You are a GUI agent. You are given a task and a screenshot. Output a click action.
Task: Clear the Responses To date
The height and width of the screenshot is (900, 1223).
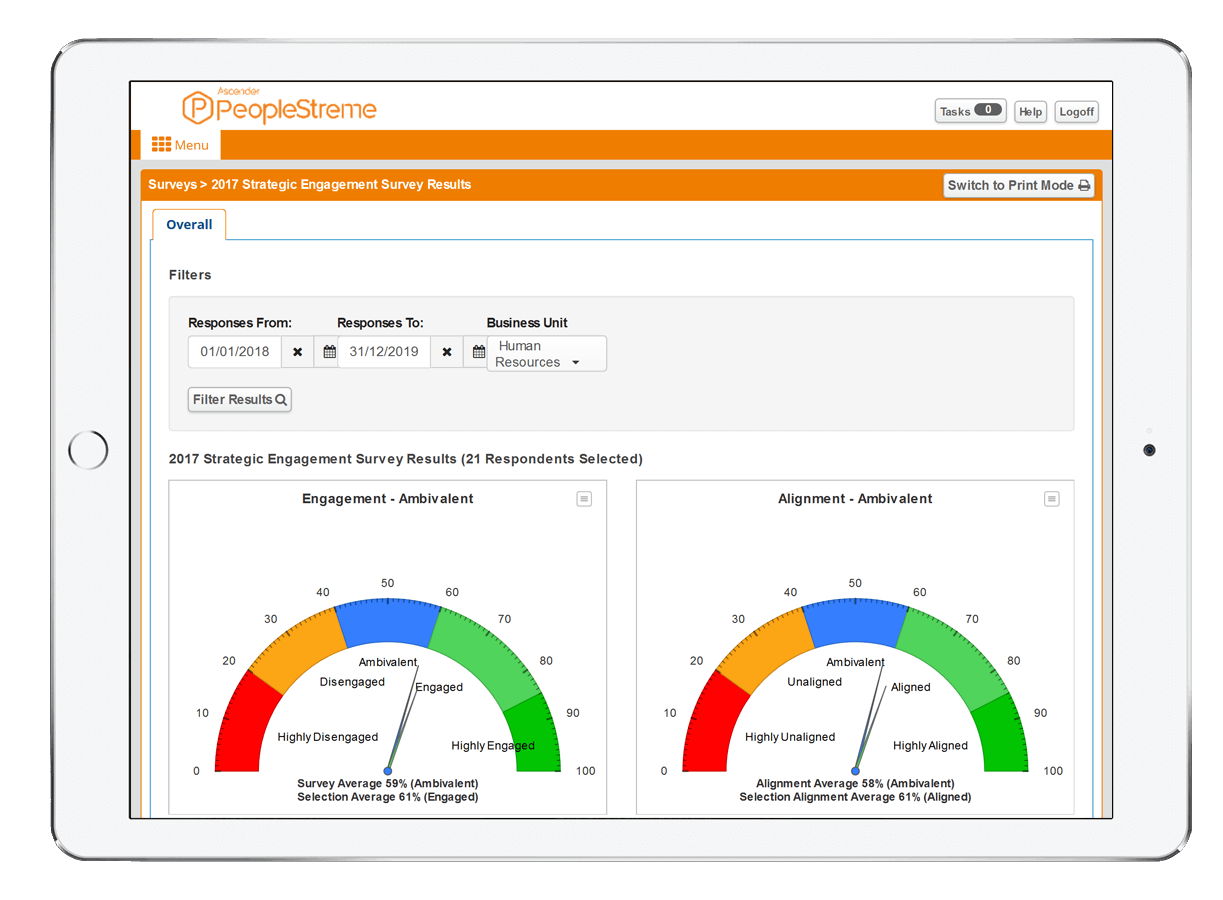(x=447, y=352)
